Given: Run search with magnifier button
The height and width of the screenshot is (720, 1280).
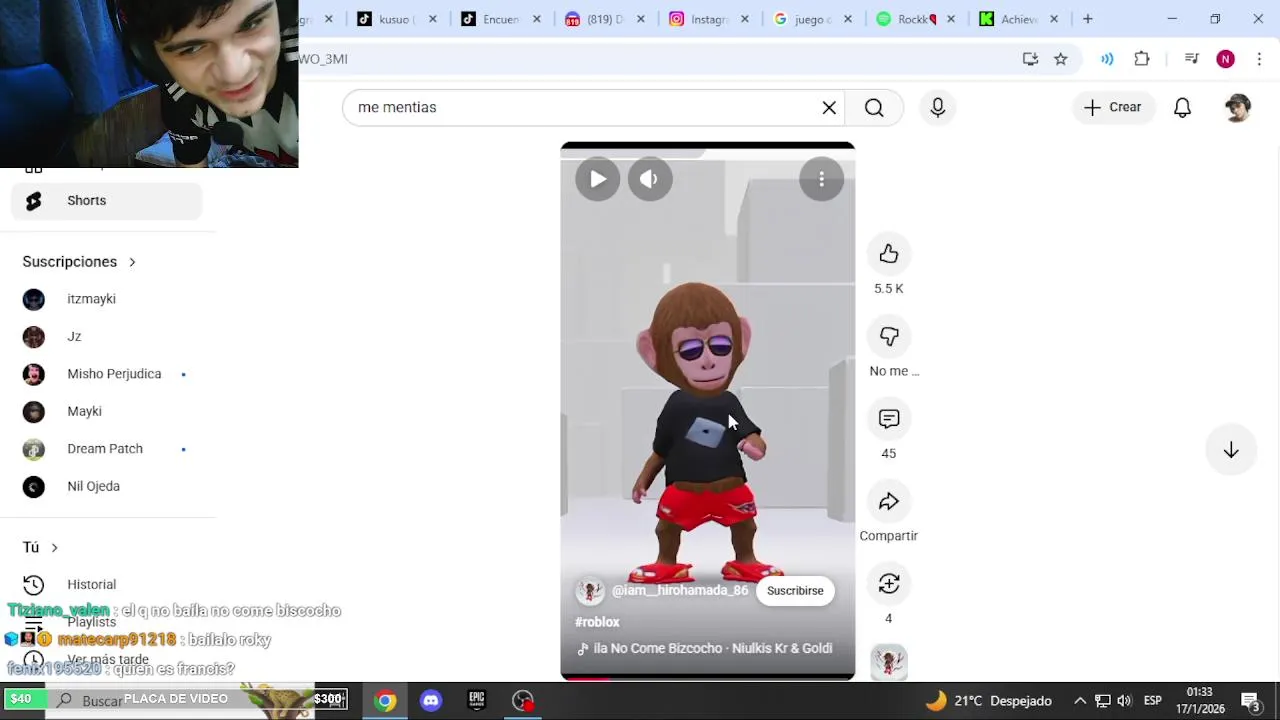Looking at the screenshot, I should 874,107.
